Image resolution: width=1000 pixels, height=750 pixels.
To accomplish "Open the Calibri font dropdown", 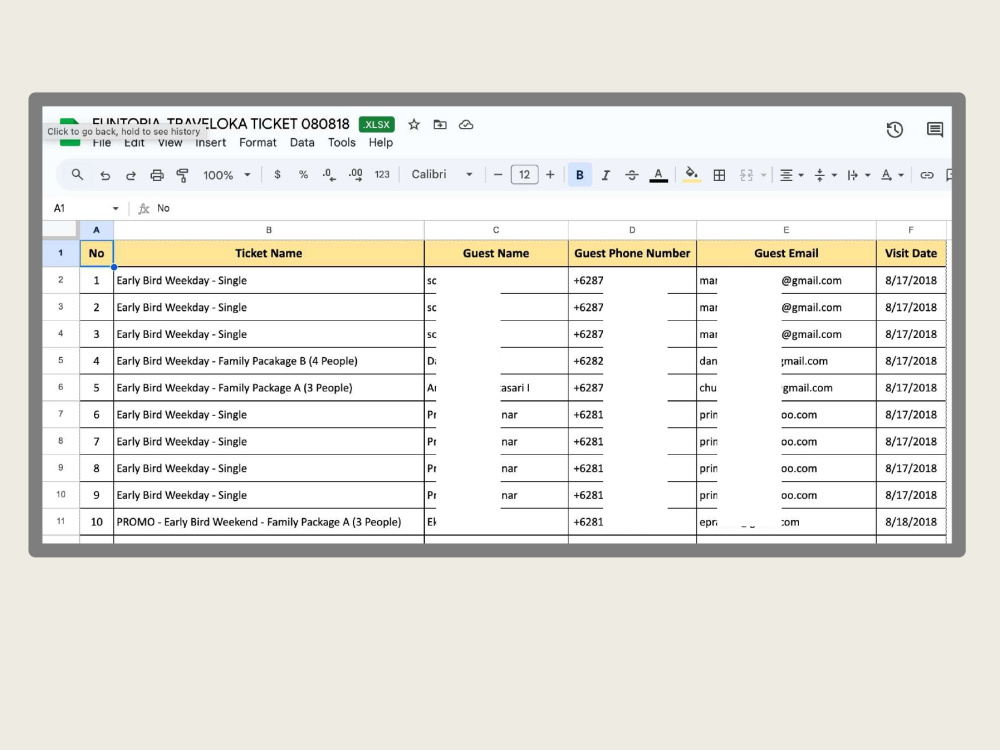I will click(x=442, y=175).
